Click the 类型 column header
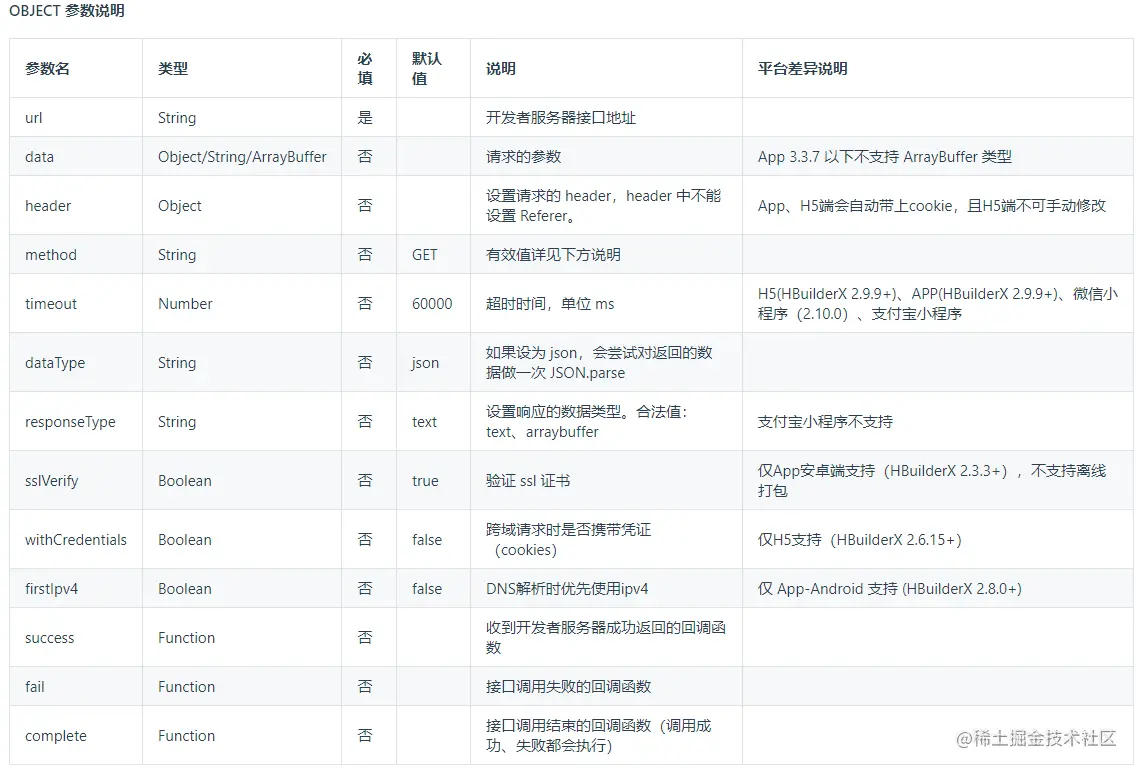The width and height of the screenshot is (1138, 770). point(173,67)
